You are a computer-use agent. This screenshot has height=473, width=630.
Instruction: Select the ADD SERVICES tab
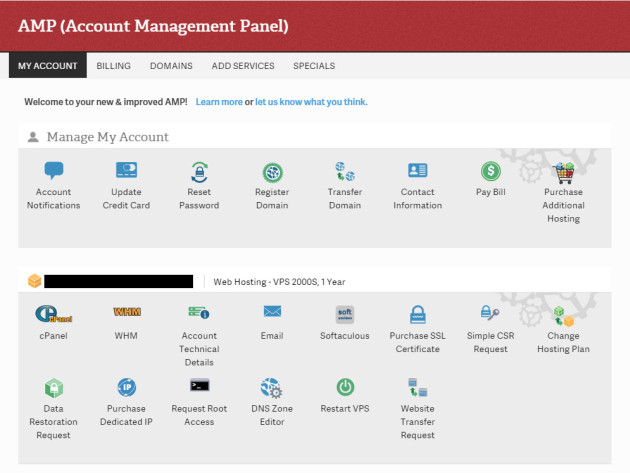pos(243,66)
